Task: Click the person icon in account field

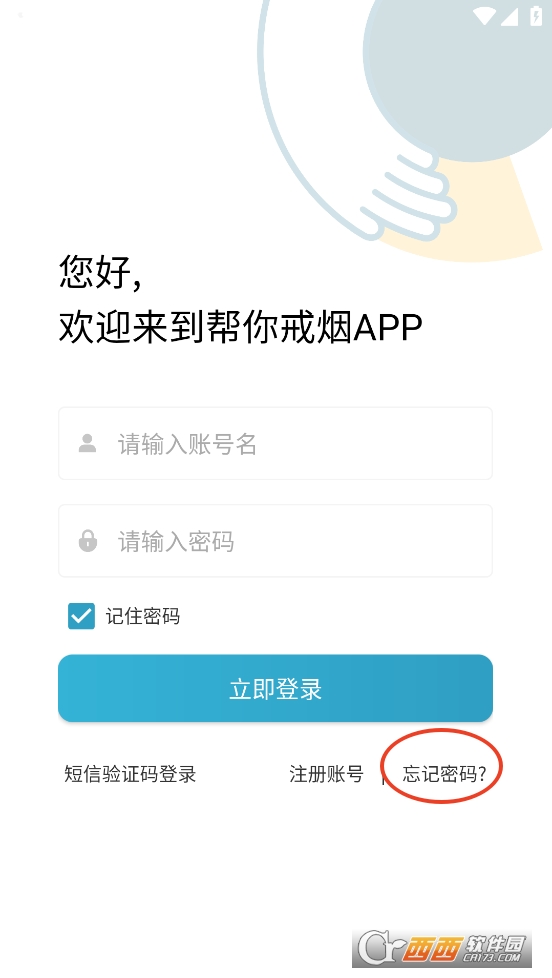Action: pyautogui.click(x=87, y=443)
